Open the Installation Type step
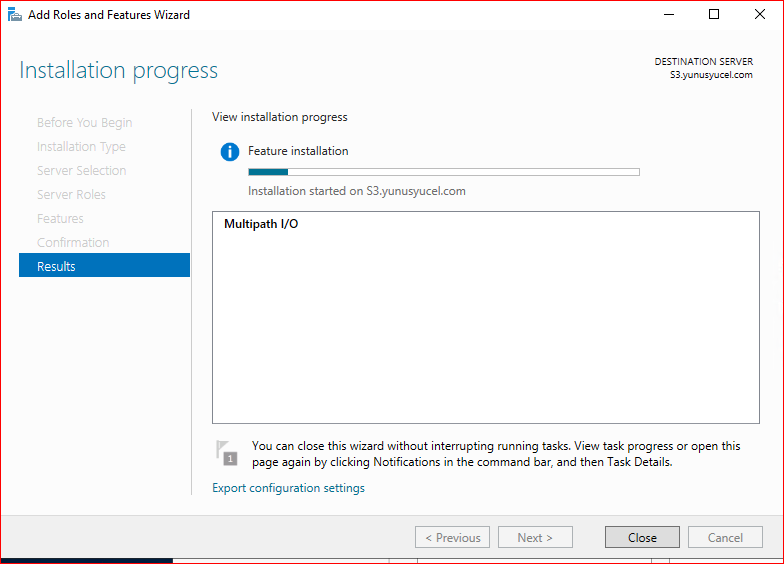This screenshot has height=564, width=784. tap(81, 146)
